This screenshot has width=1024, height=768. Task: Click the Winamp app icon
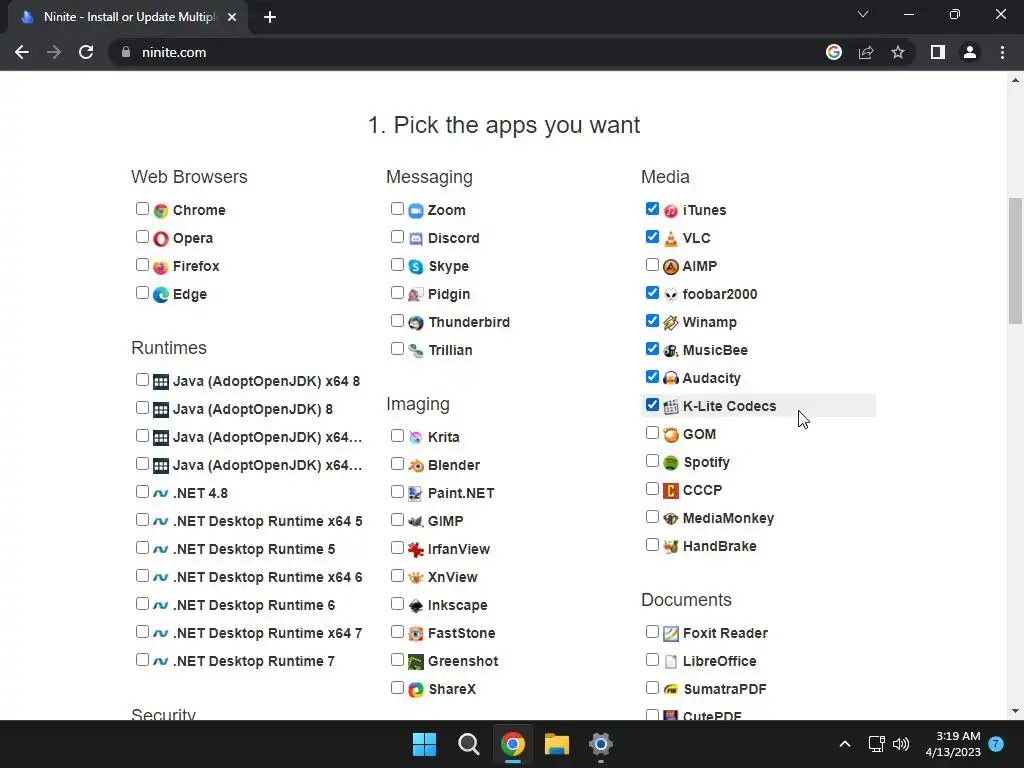click(671, 323)
